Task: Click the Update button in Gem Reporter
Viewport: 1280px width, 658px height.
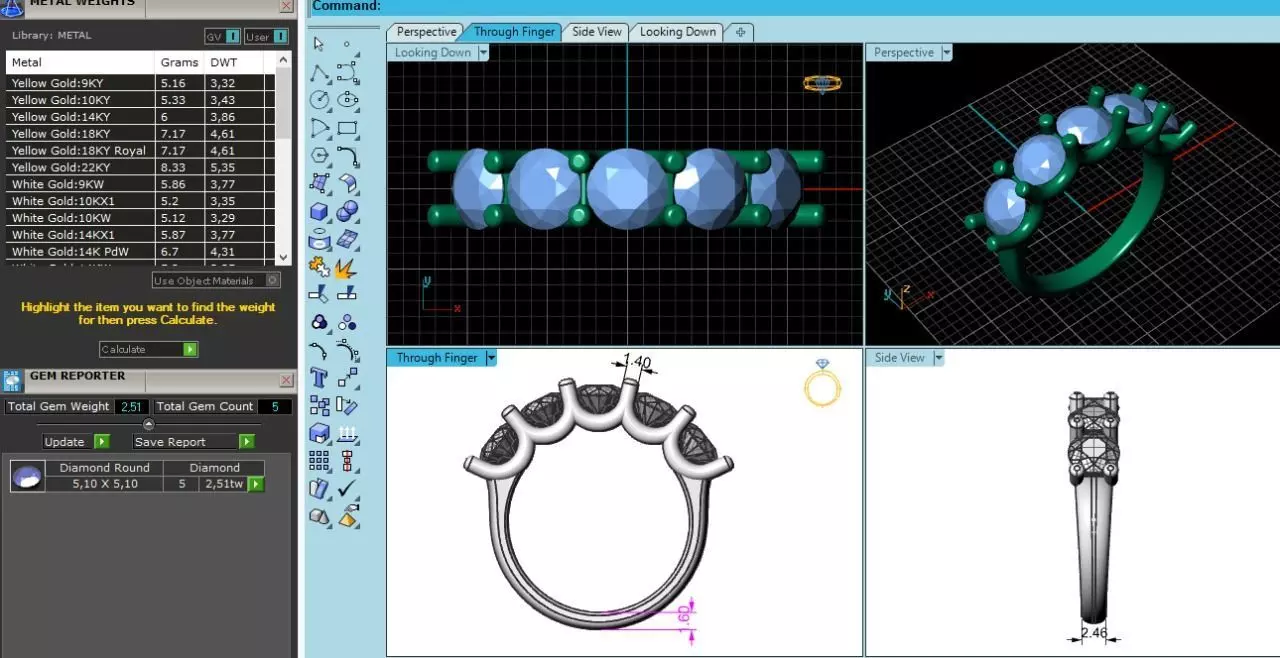Action: [77, 442]
